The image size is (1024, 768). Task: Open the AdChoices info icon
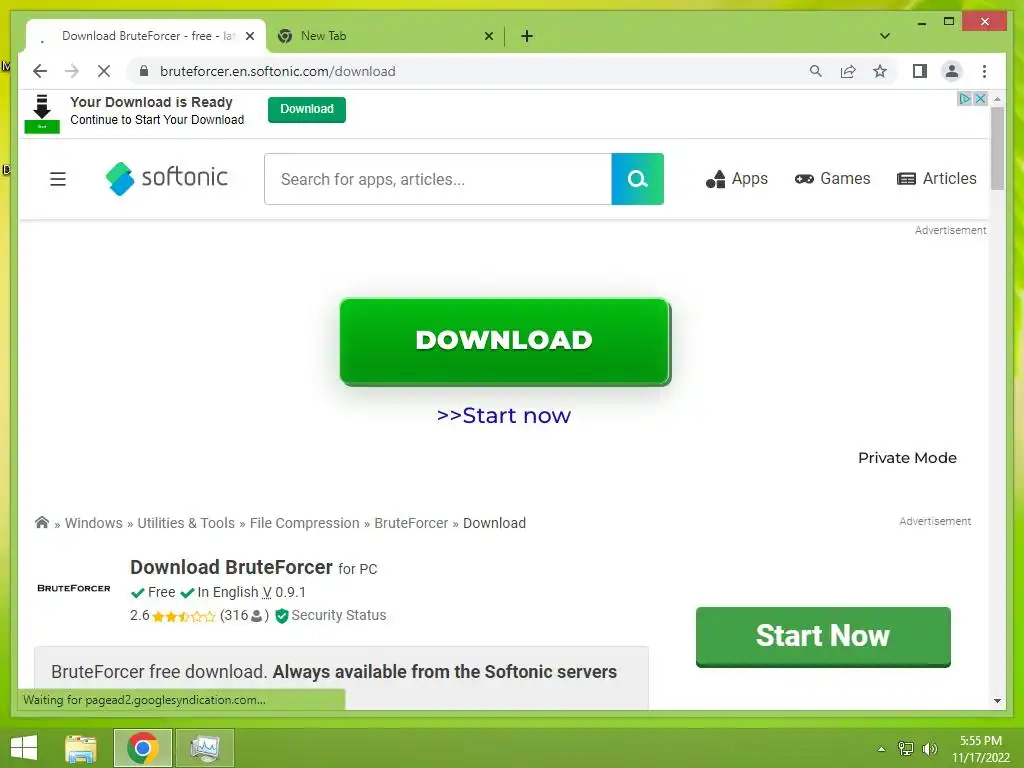tap(965, 99)
